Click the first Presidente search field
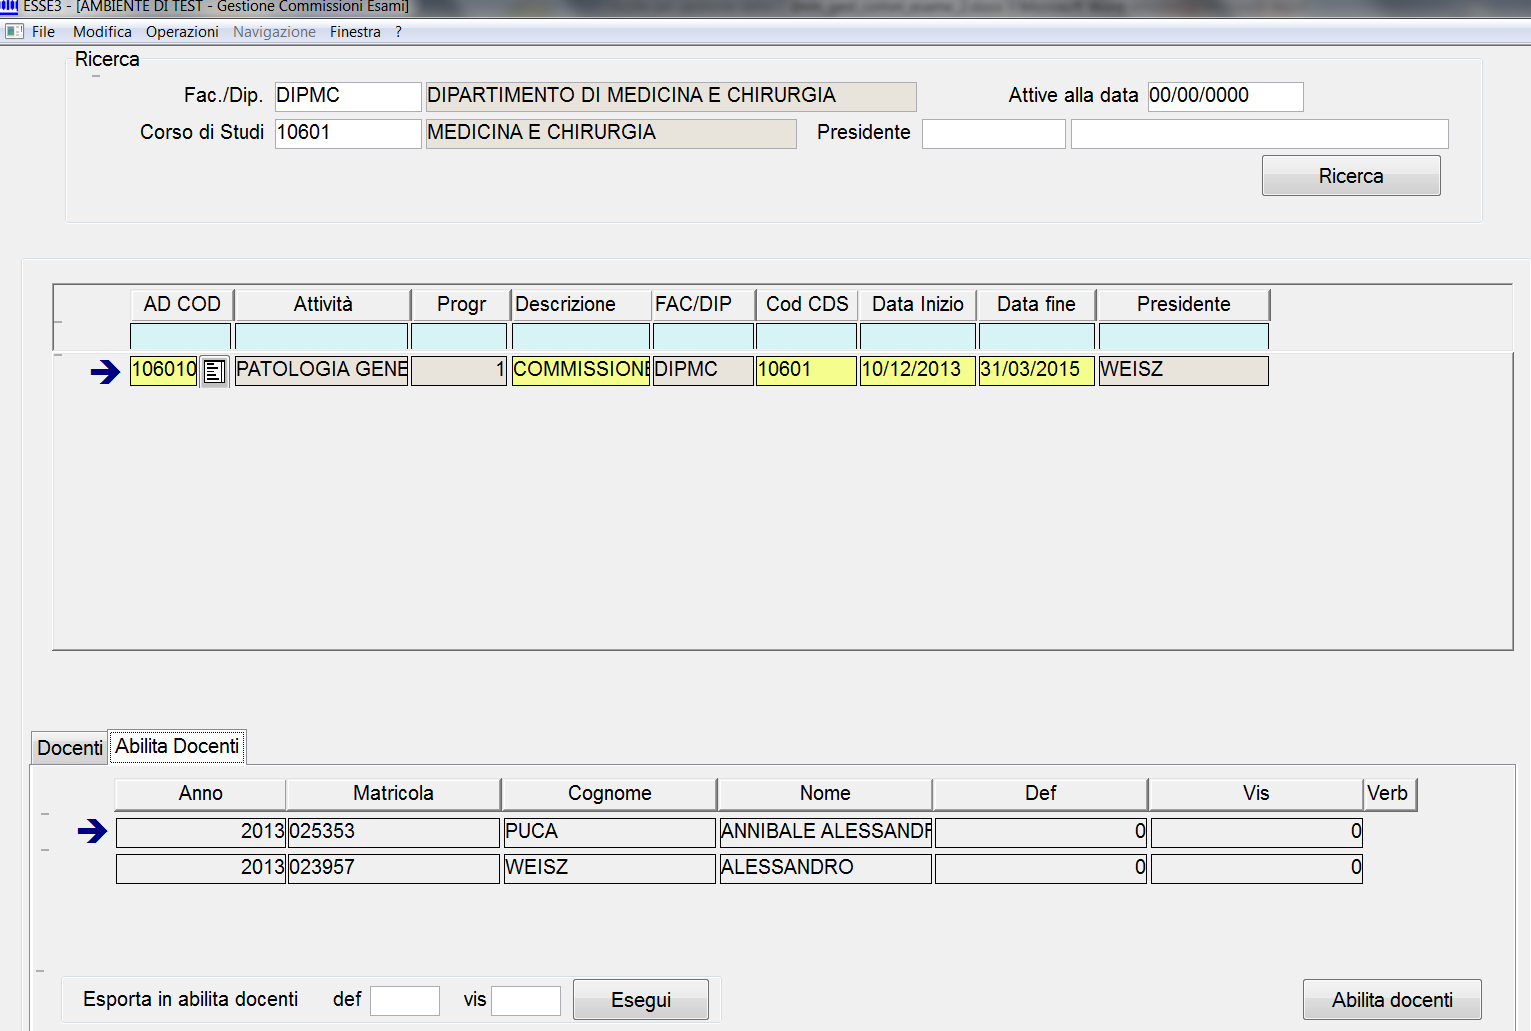1531x1031 pixels. (994, 134)
